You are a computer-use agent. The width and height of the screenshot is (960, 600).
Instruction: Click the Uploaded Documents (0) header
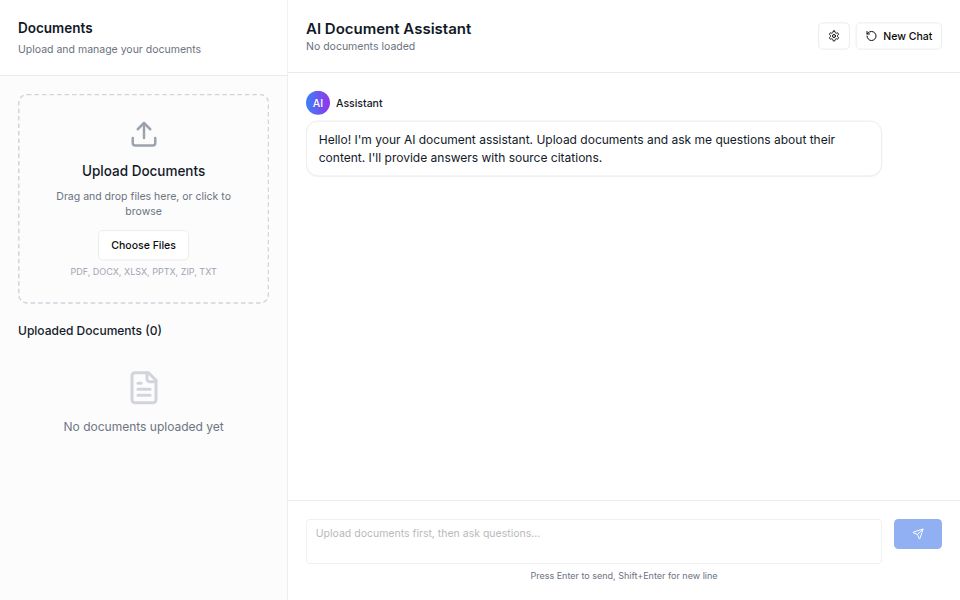point(89,330)
